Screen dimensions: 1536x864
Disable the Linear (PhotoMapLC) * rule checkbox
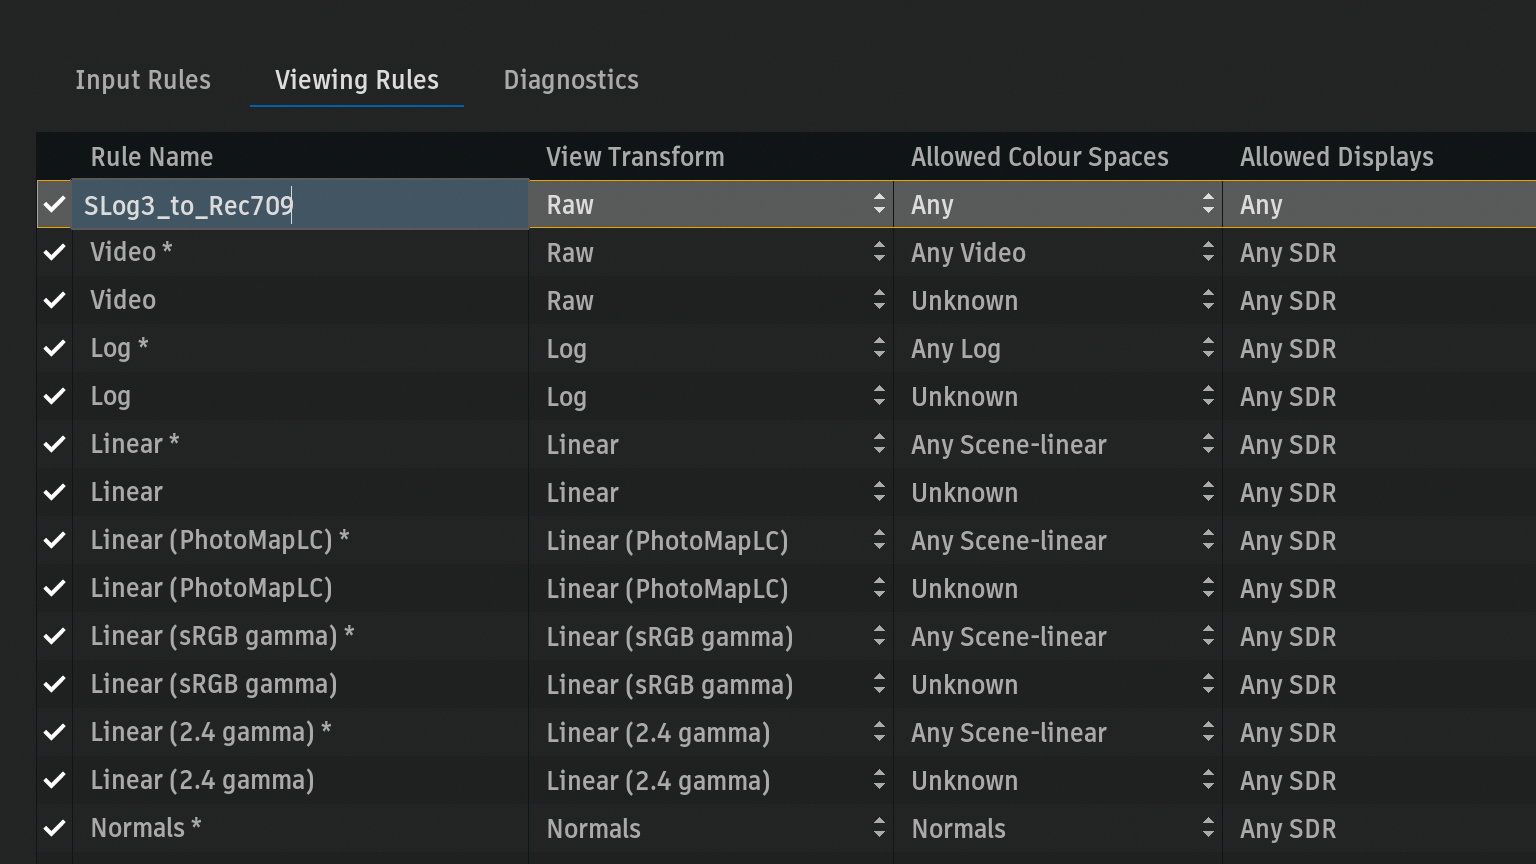pos(55,541)
